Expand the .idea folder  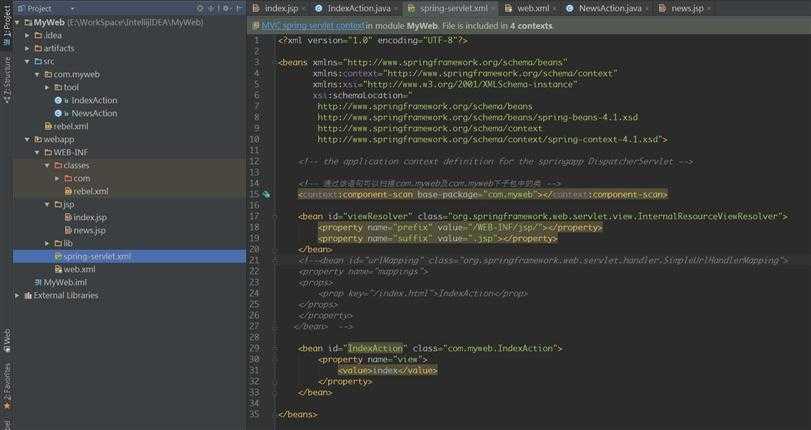pos(27,36)
